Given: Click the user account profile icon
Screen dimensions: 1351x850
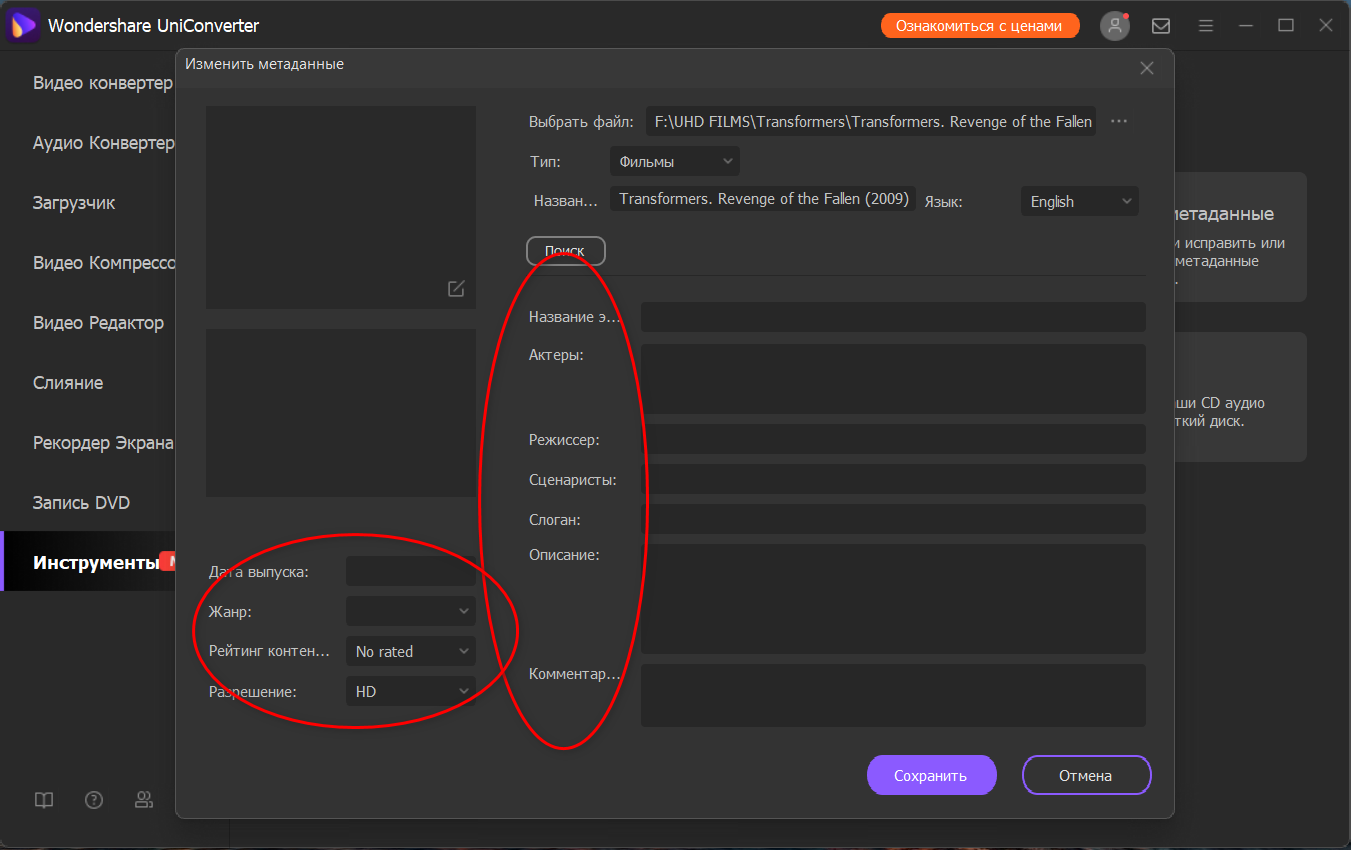Looking at the screenshot, I should pyautogui.click(x=1114, y=26).
